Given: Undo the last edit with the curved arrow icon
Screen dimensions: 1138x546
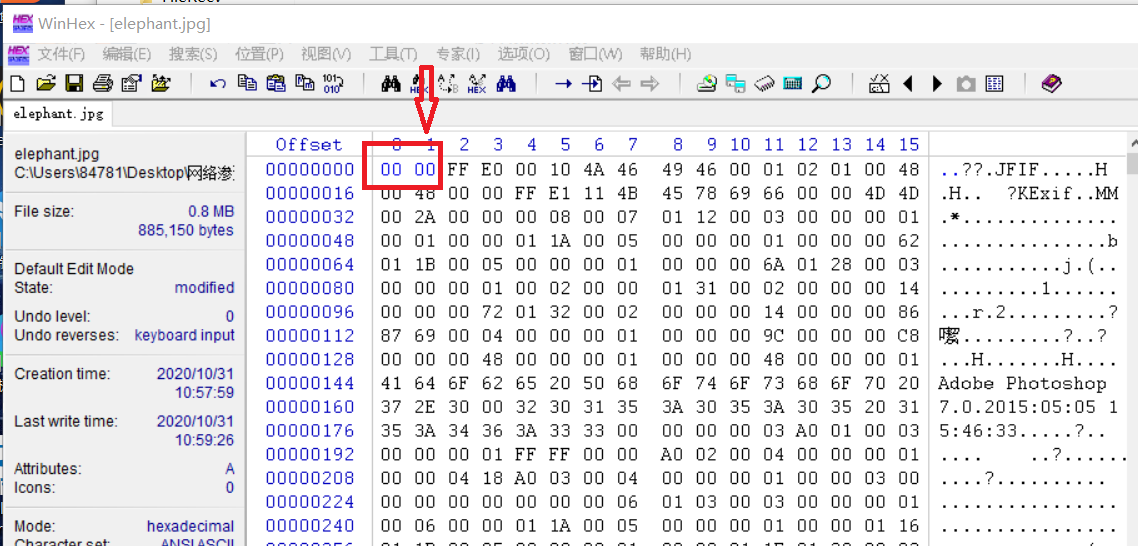Looking at the screenshot, I should coord(217,83).
